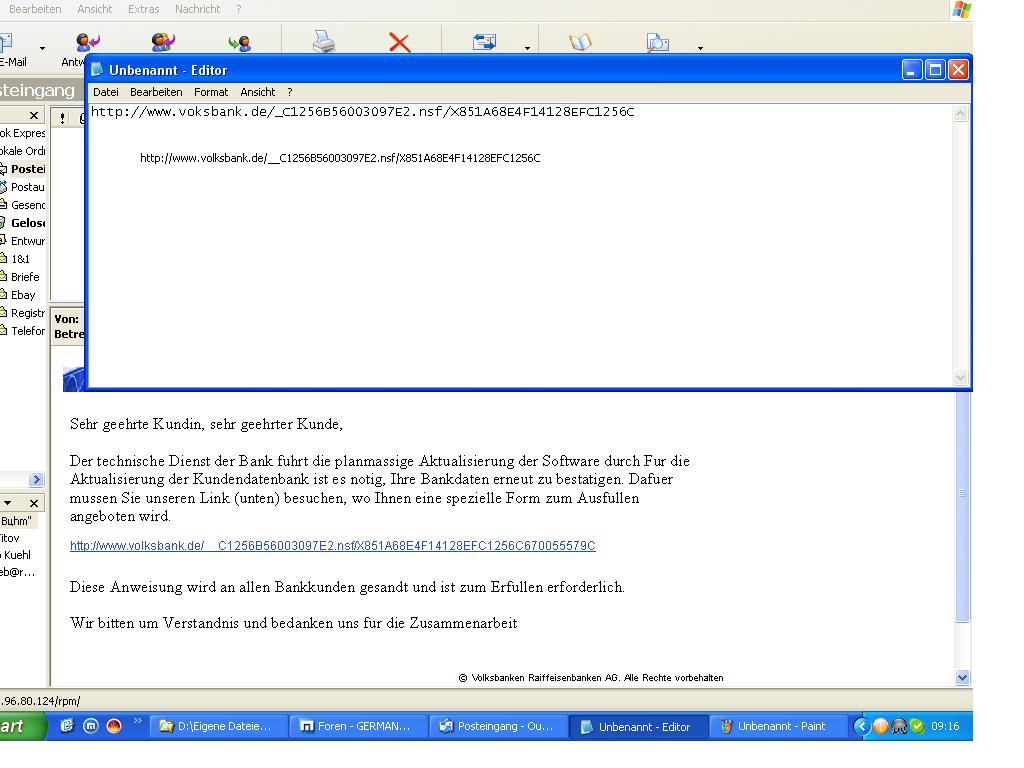
Task: Select contact Kuehl in contacts list
Action: click(17, 555)
